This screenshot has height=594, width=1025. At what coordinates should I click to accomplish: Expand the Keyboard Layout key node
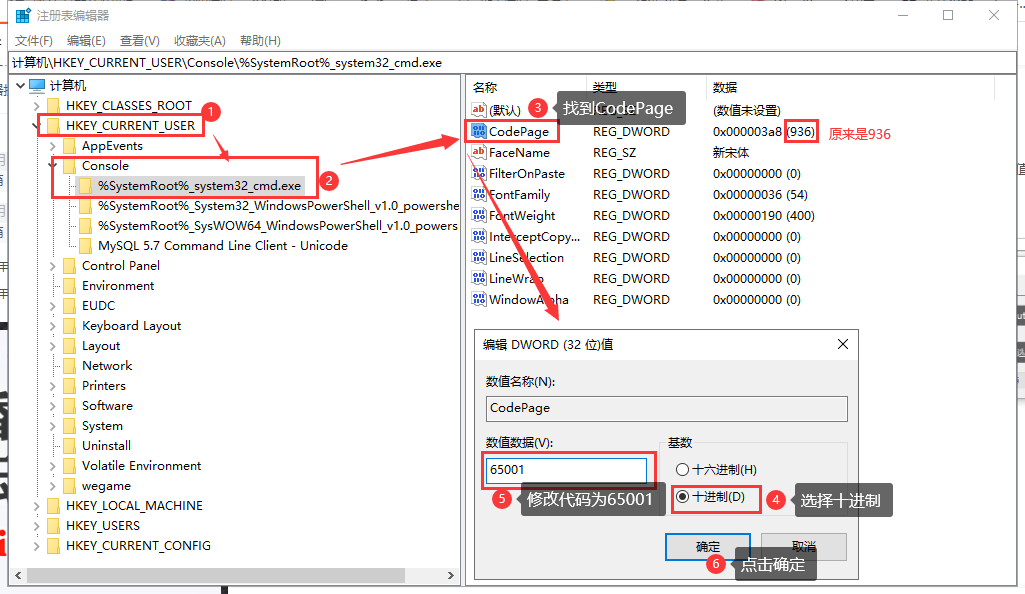(x=53, y=326)
